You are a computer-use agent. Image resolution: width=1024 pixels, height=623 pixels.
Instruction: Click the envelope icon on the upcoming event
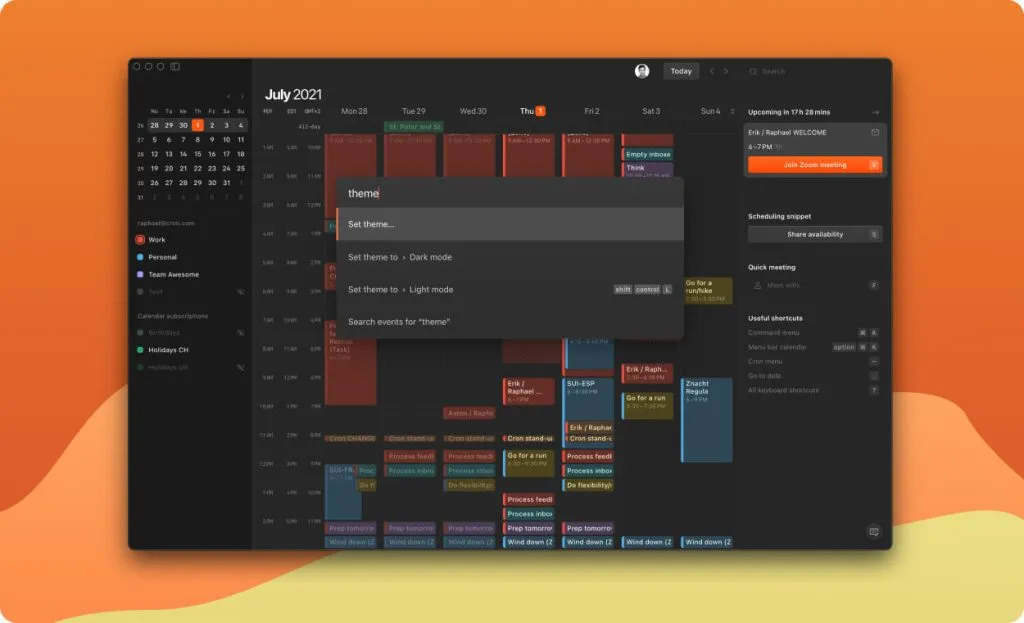875,132
